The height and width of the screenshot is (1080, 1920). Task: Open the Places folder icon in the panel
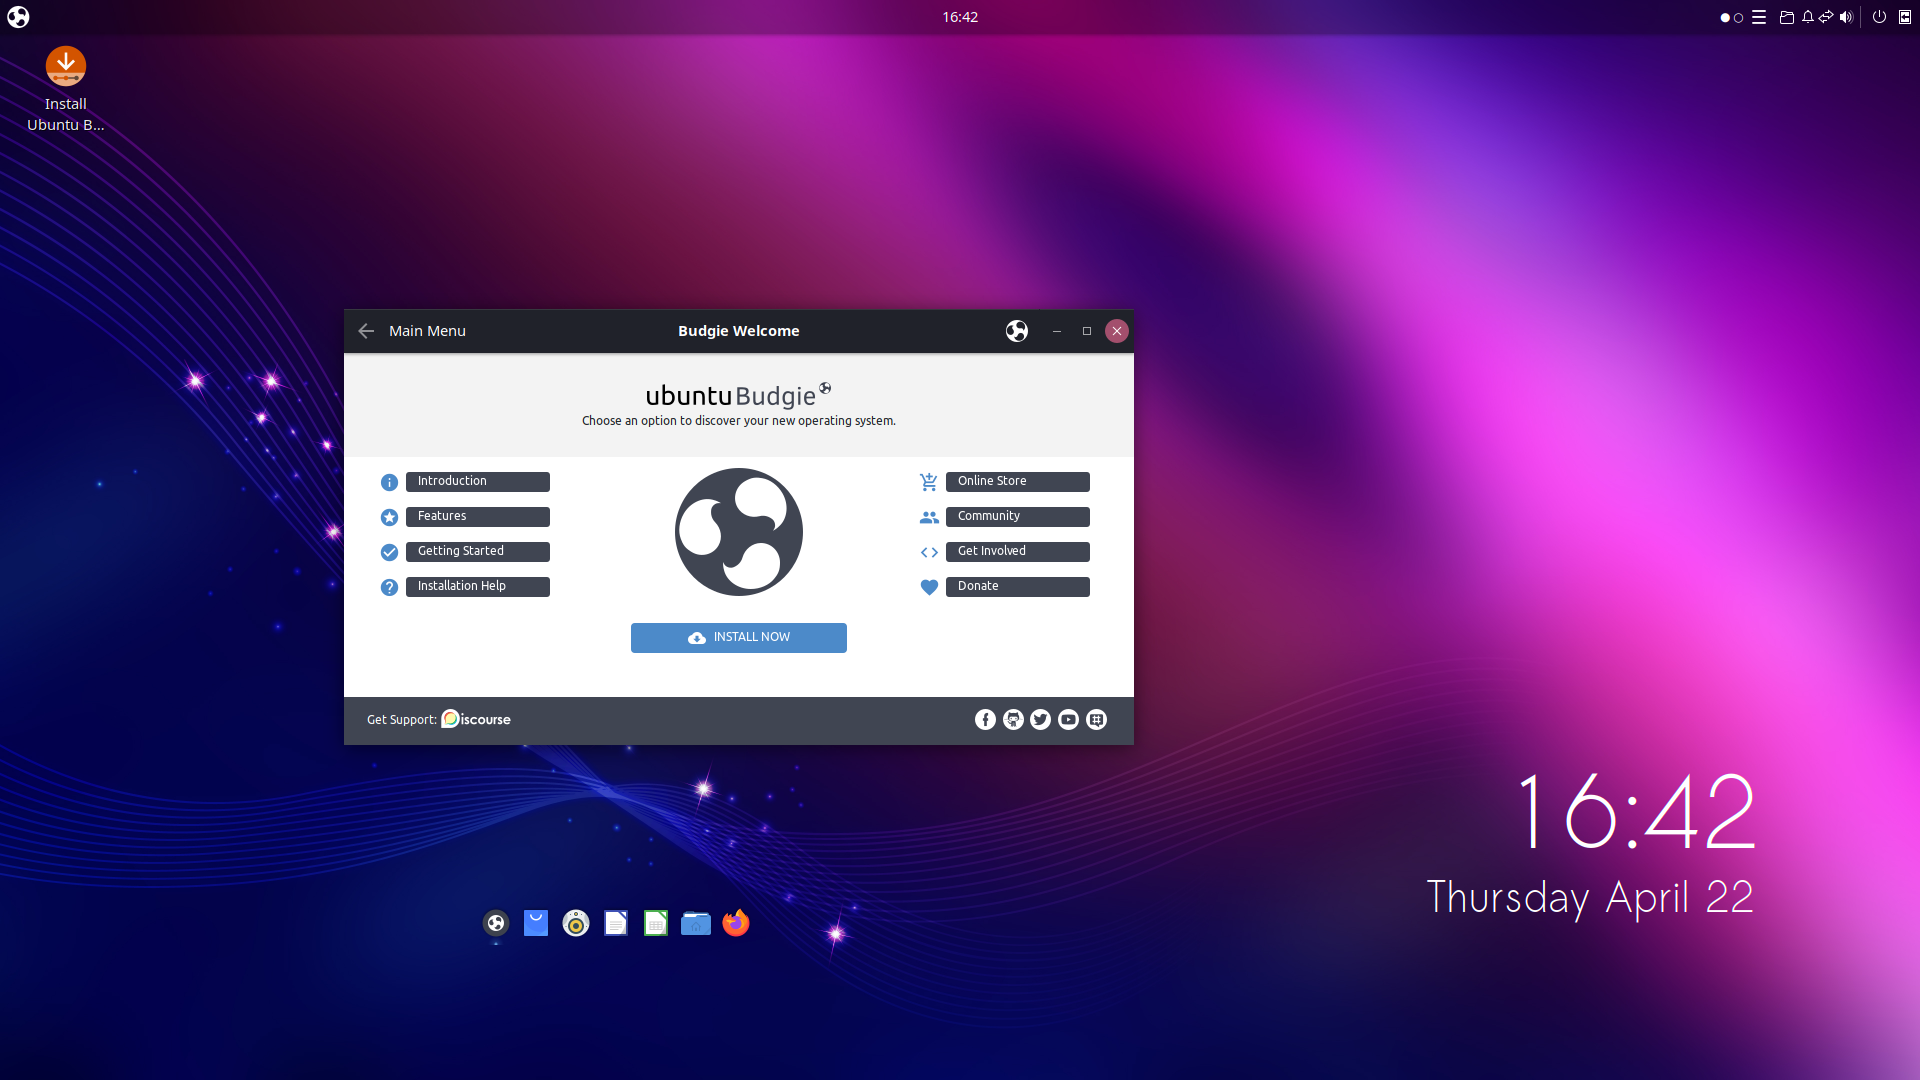tap(1787, 17)
